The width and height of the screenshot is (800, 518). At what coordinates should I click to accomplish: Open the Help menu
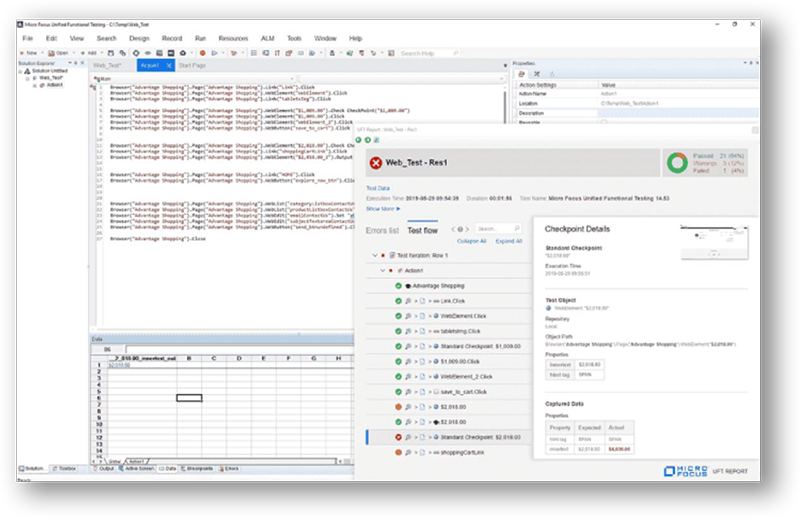click(x=356, y=38)
